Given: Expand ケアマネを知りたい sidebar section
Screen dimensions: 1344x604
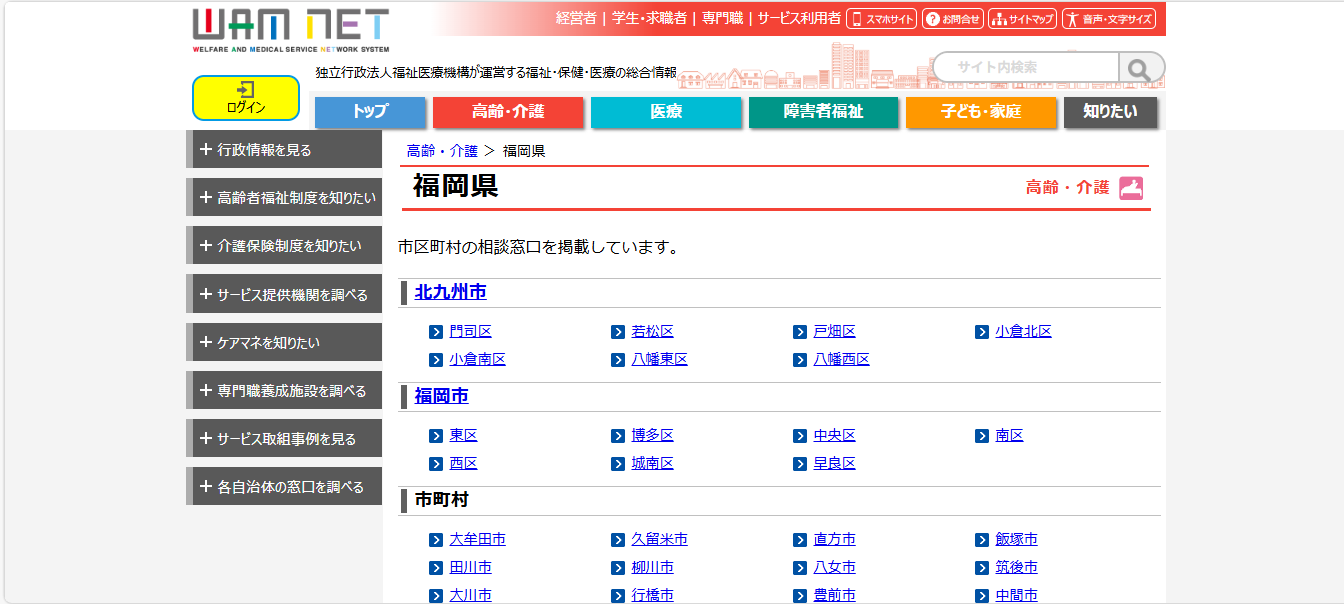Looking at the screenshot, I should [x=285, y=343].
